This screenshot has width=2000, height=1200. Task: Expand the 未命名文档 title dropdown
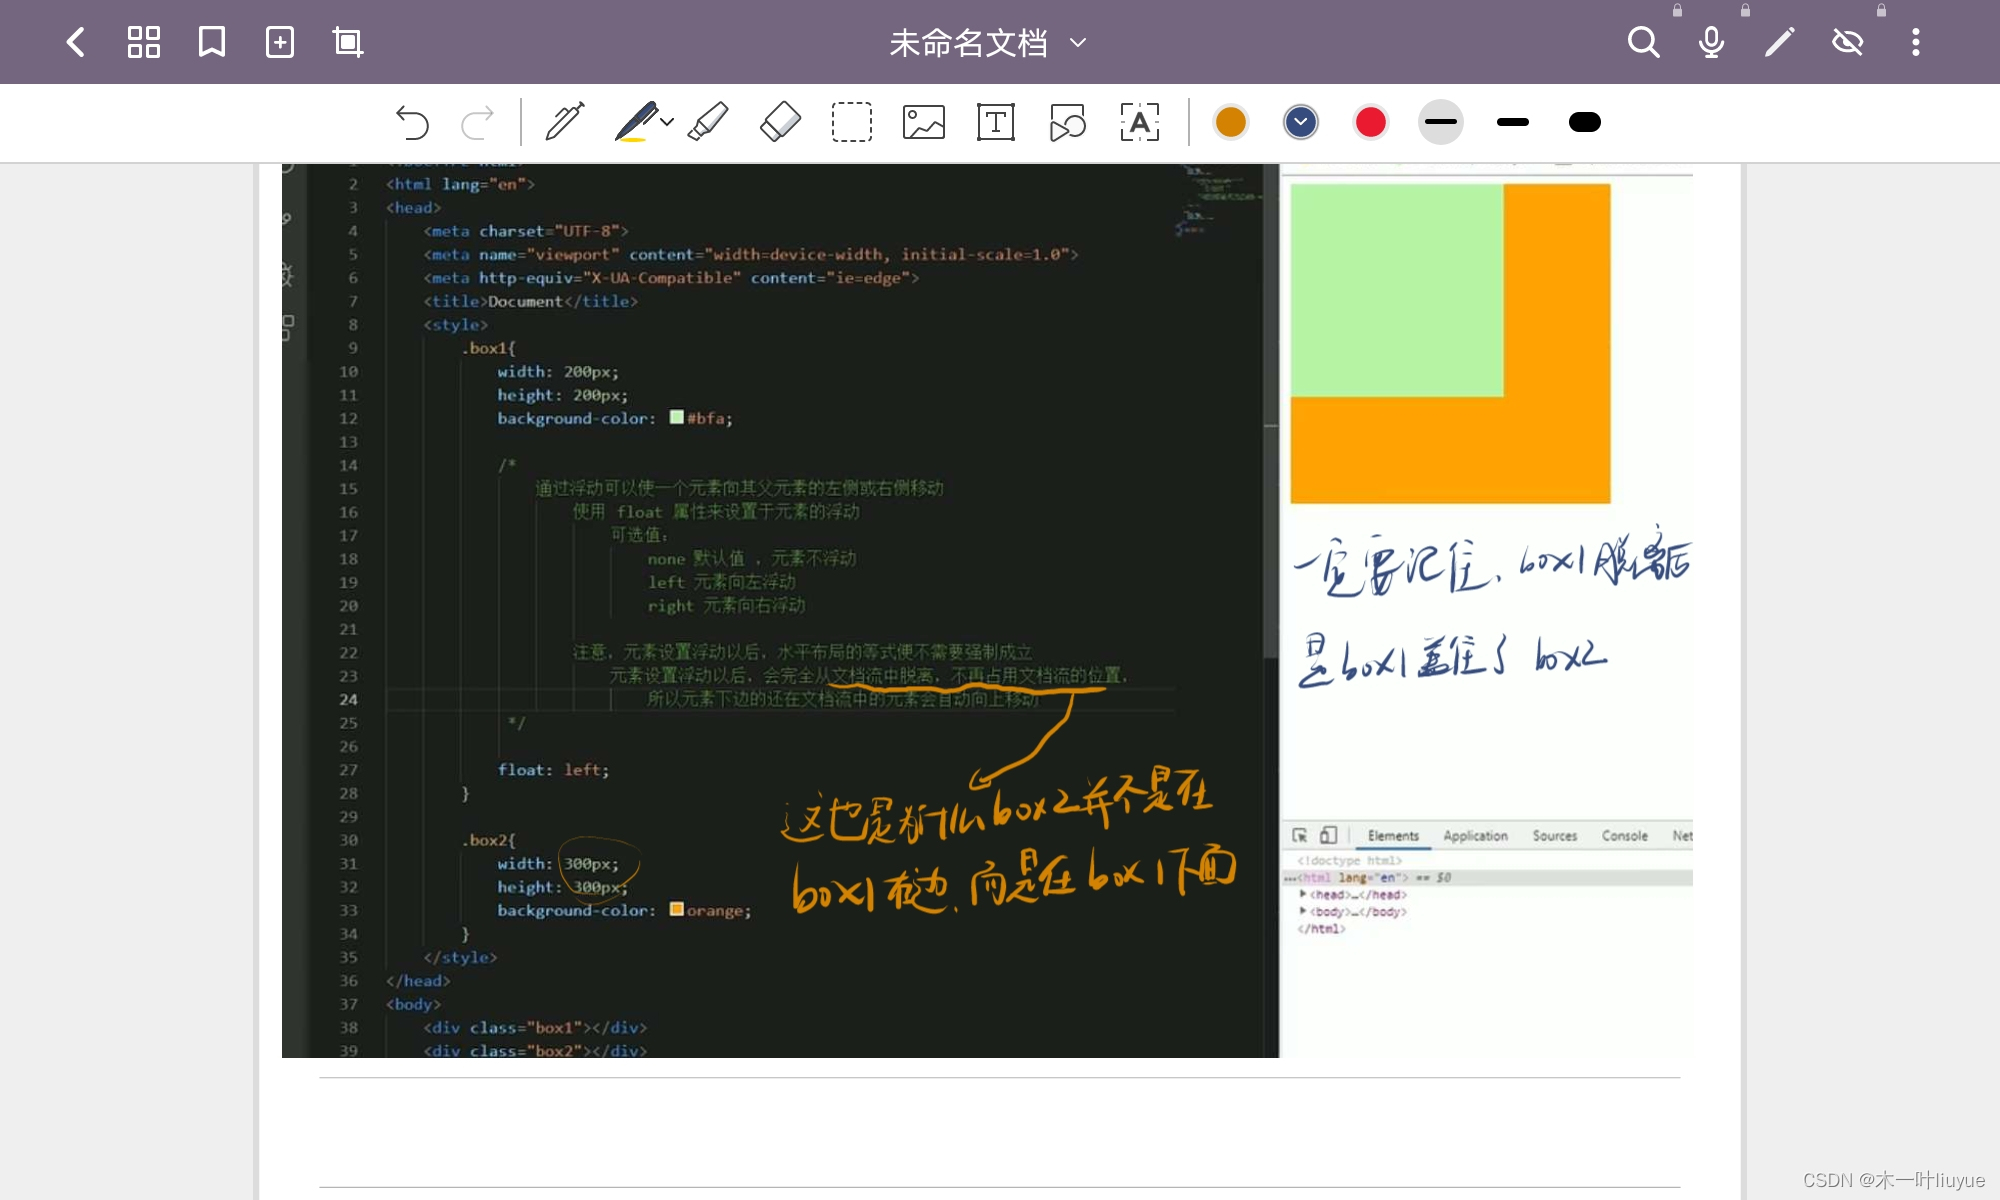point(1078,43)
